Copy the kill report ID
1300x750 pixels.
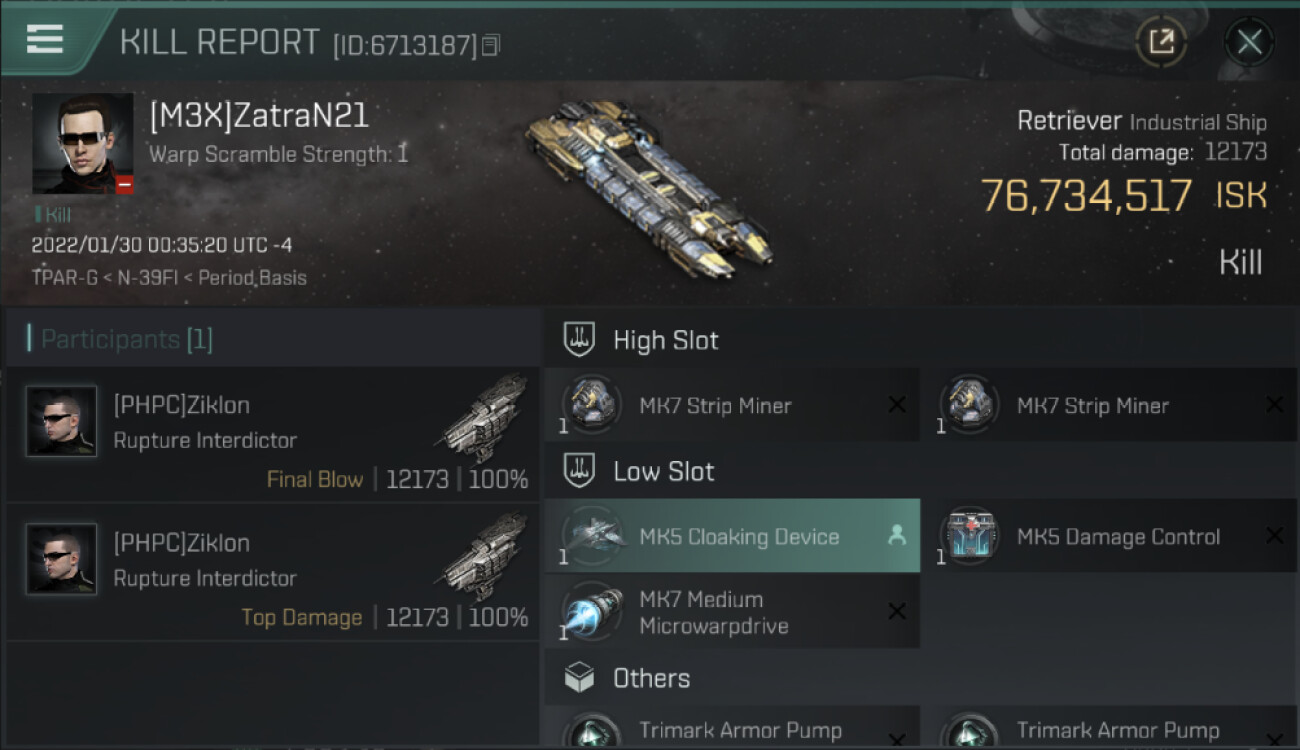[x=491, y=45]
